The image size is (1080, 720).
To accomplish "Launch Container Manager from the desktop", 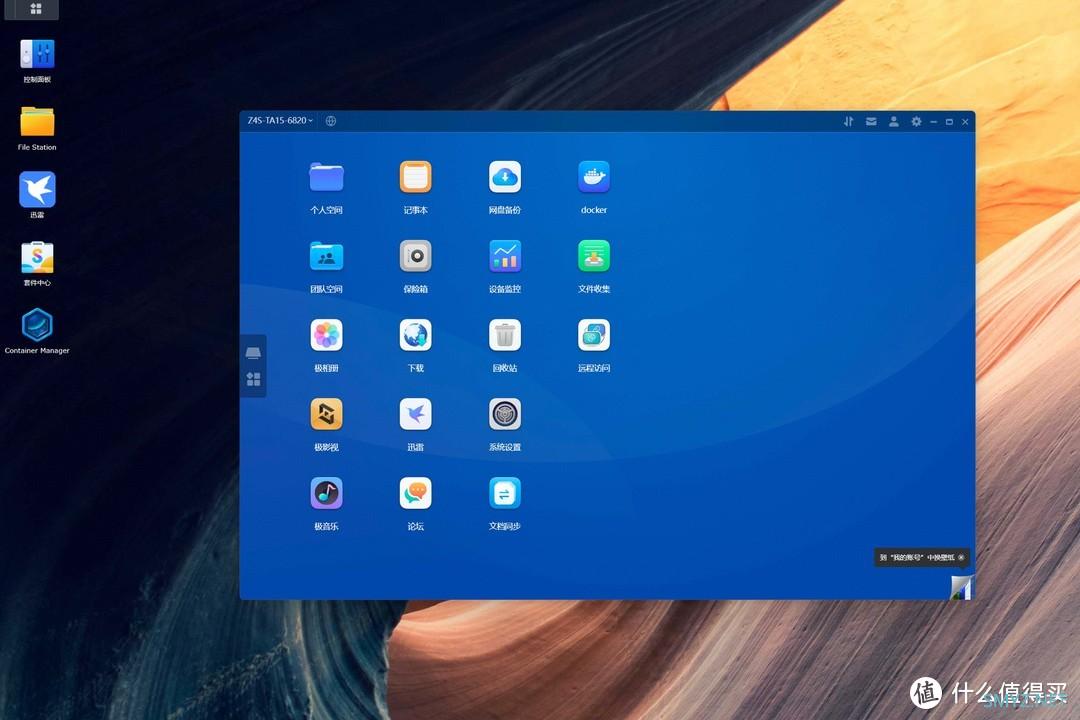I will (37, 325).
